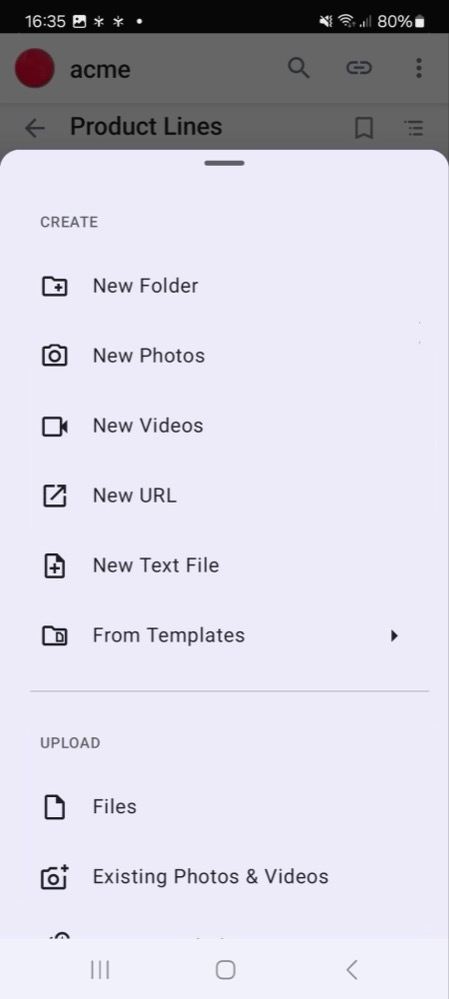Open the list view options icon
Viewport: 449px width, 999px height.
415,128
